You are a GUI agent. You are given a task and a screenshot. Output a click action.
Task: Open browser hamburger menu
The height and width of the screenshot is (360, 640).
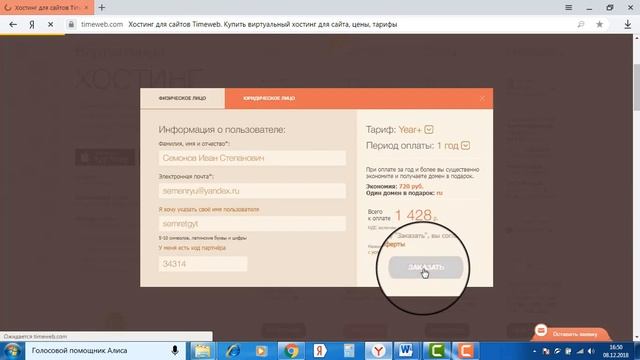tap(568, 7)
